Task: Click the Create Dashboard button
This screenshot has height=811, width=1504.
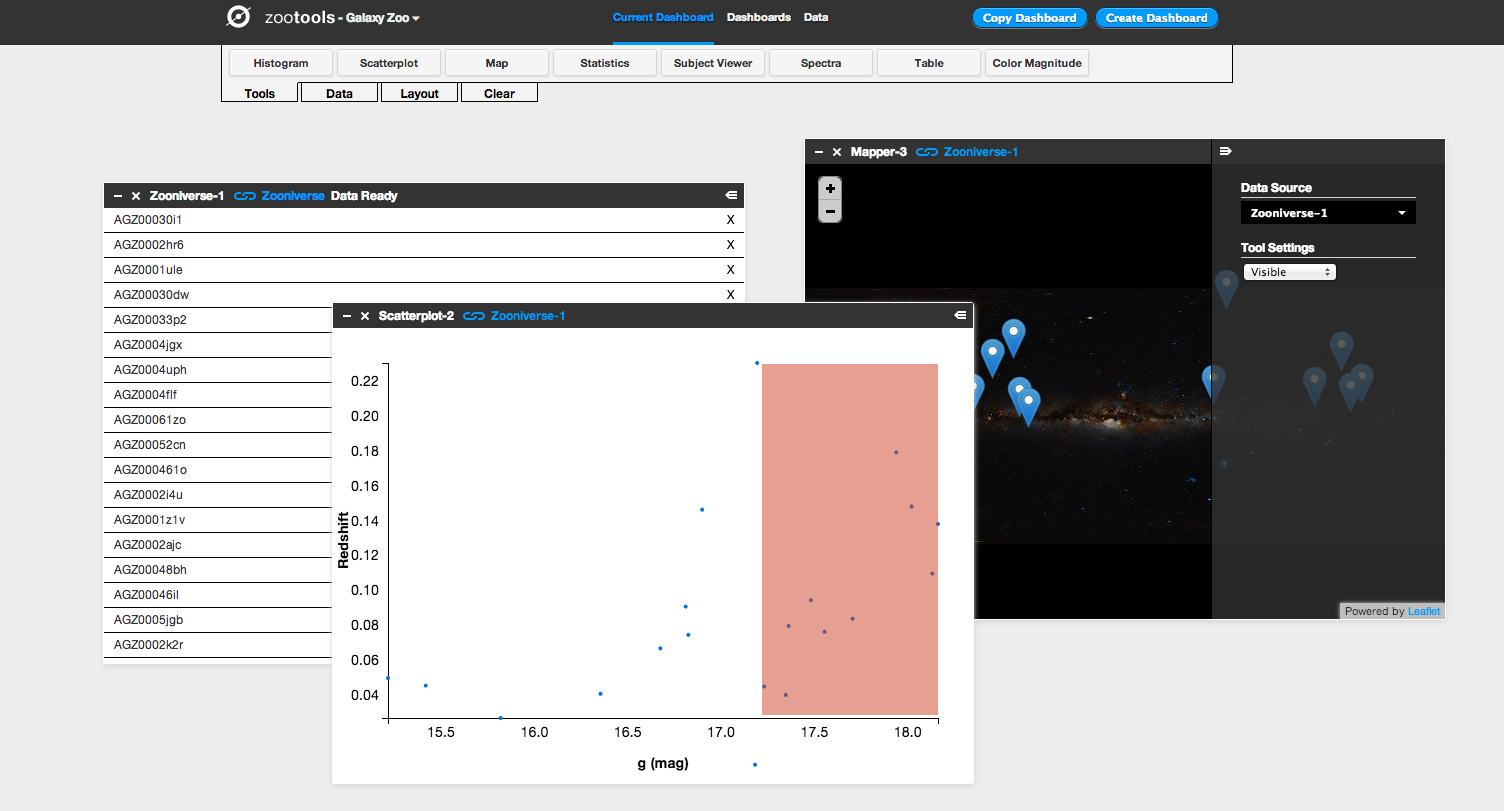Action: click(x=1157, y=18)
